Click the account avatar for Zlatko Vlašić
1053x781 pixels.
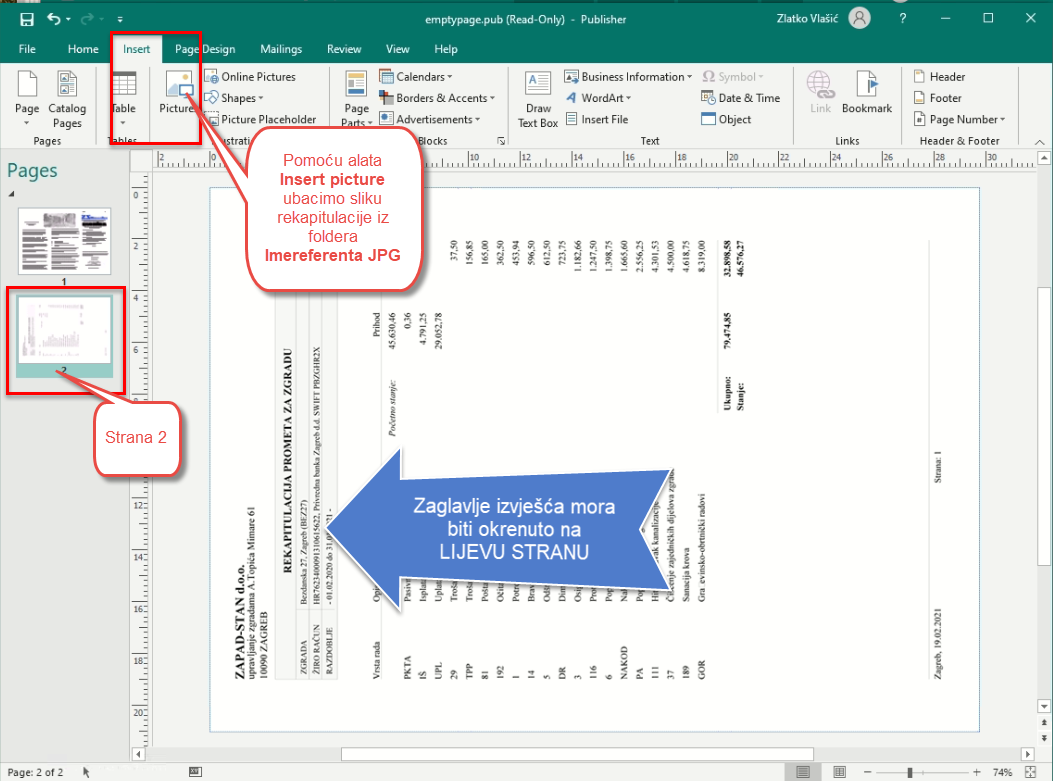(x=859, y=18)
